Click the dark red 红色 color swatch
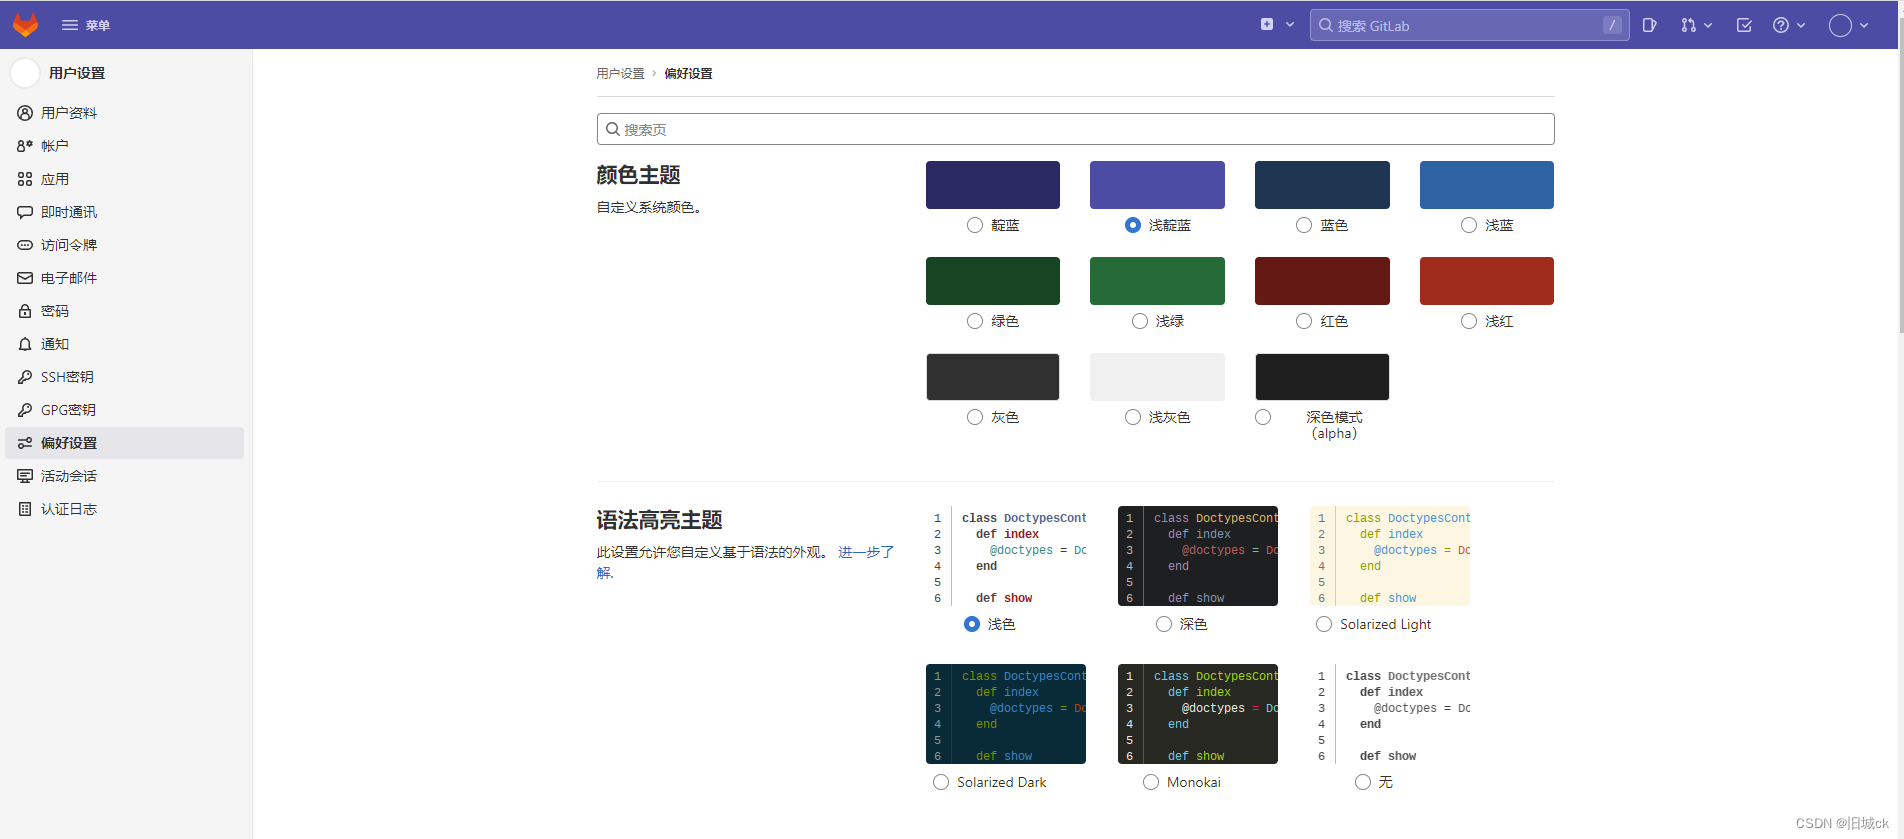This screenshot has width=1904, height=839. 1322,281
